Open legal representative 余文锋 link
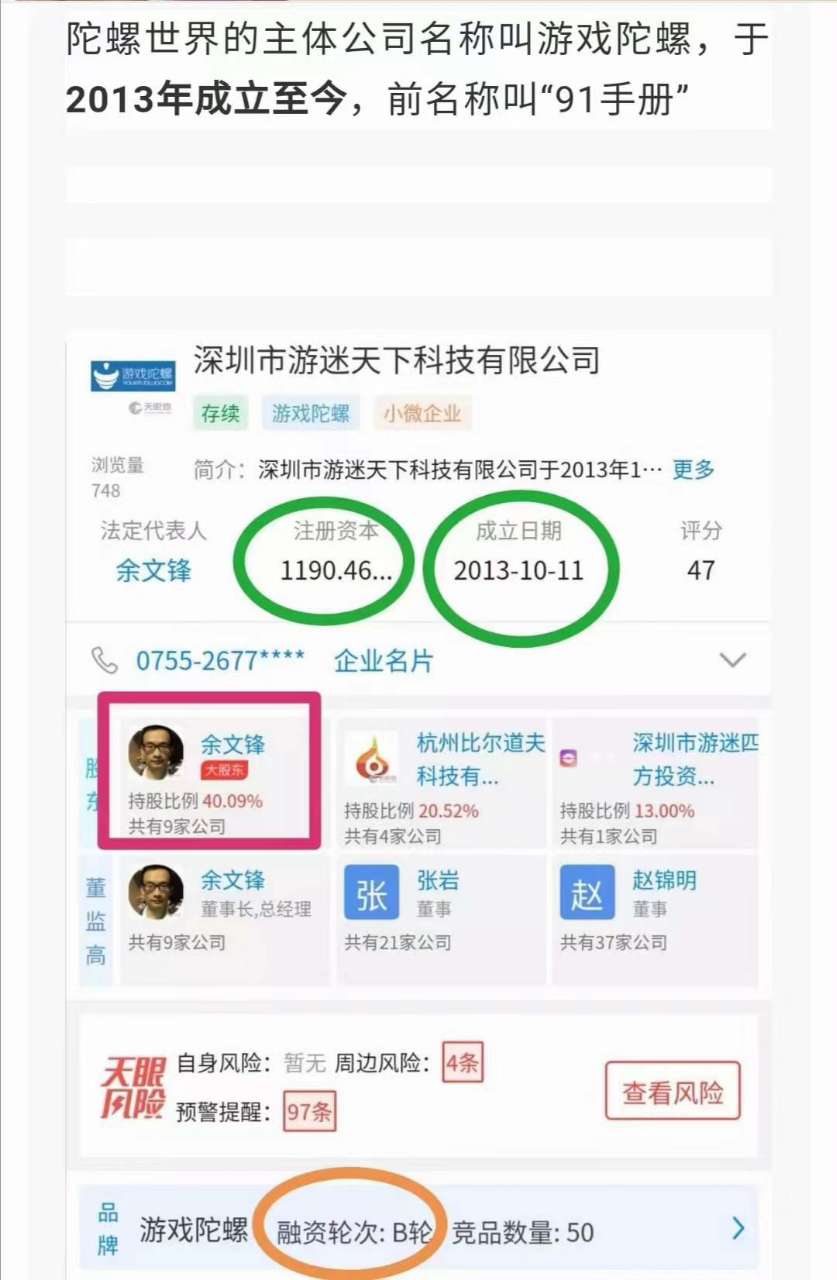 click(x=154, y=570)
